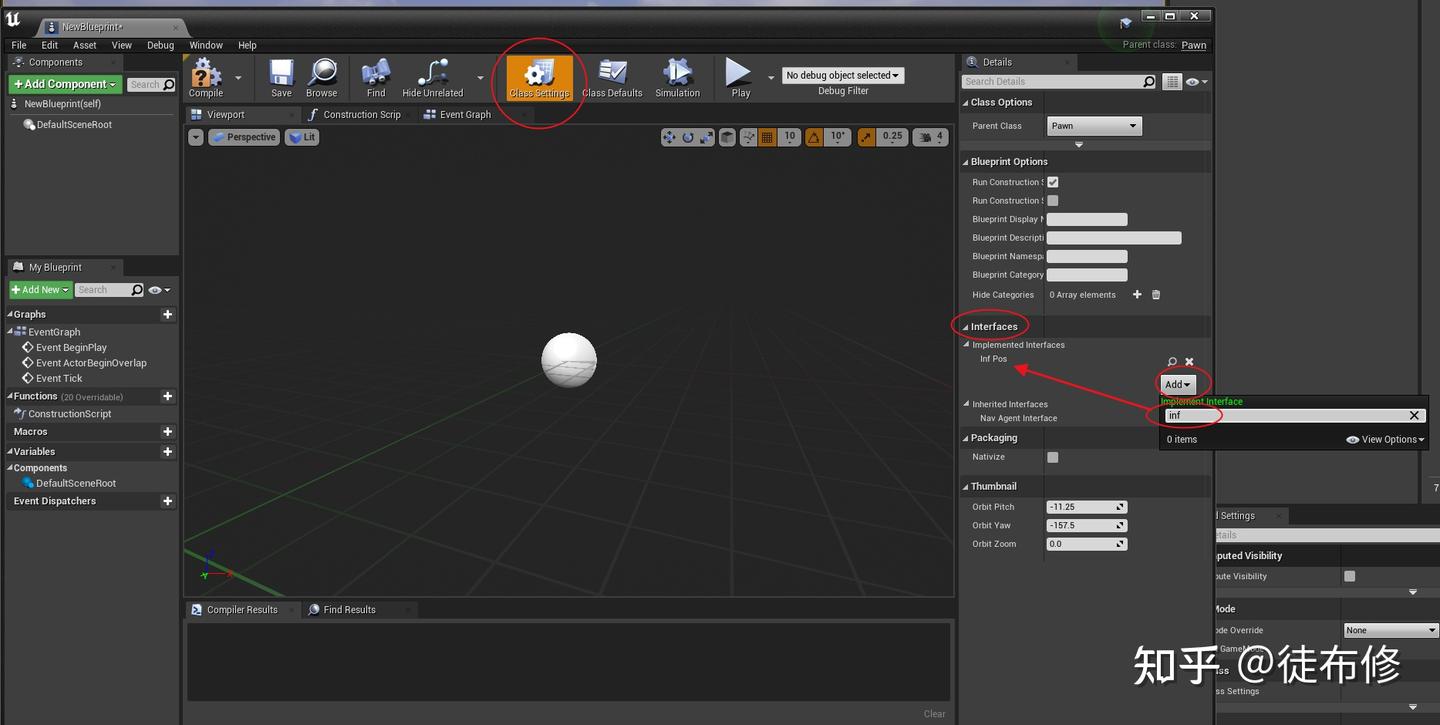Open the Perspective viewport dropdown
This screenshot has width=1440, height=725.
click(243, 136)
